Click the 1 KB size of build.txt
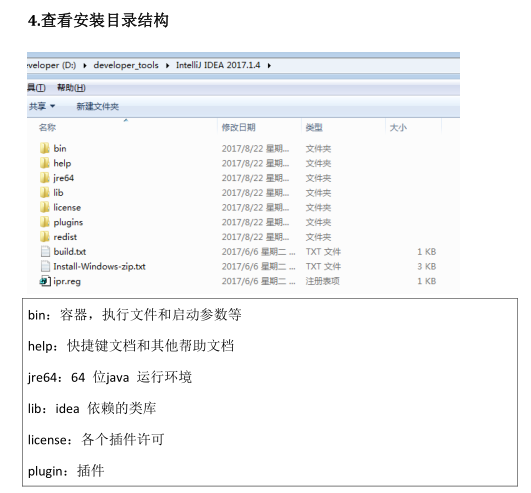Screen dimensions: 531x493 [x=427, y=252]
